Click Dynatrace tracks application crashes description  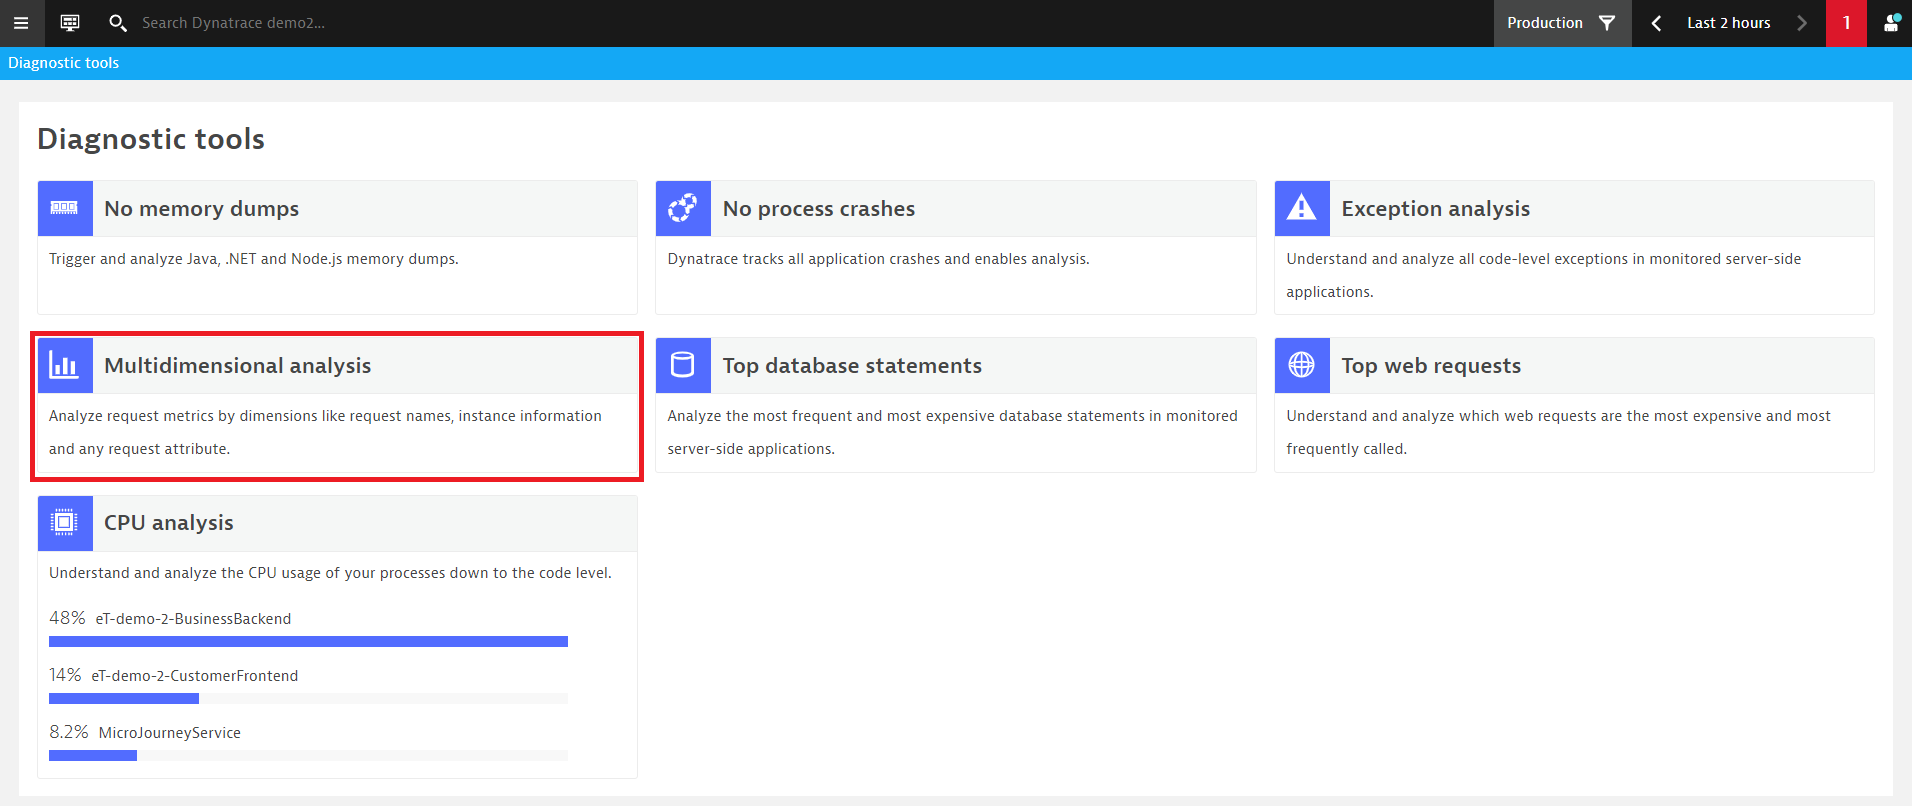[878, 259]
